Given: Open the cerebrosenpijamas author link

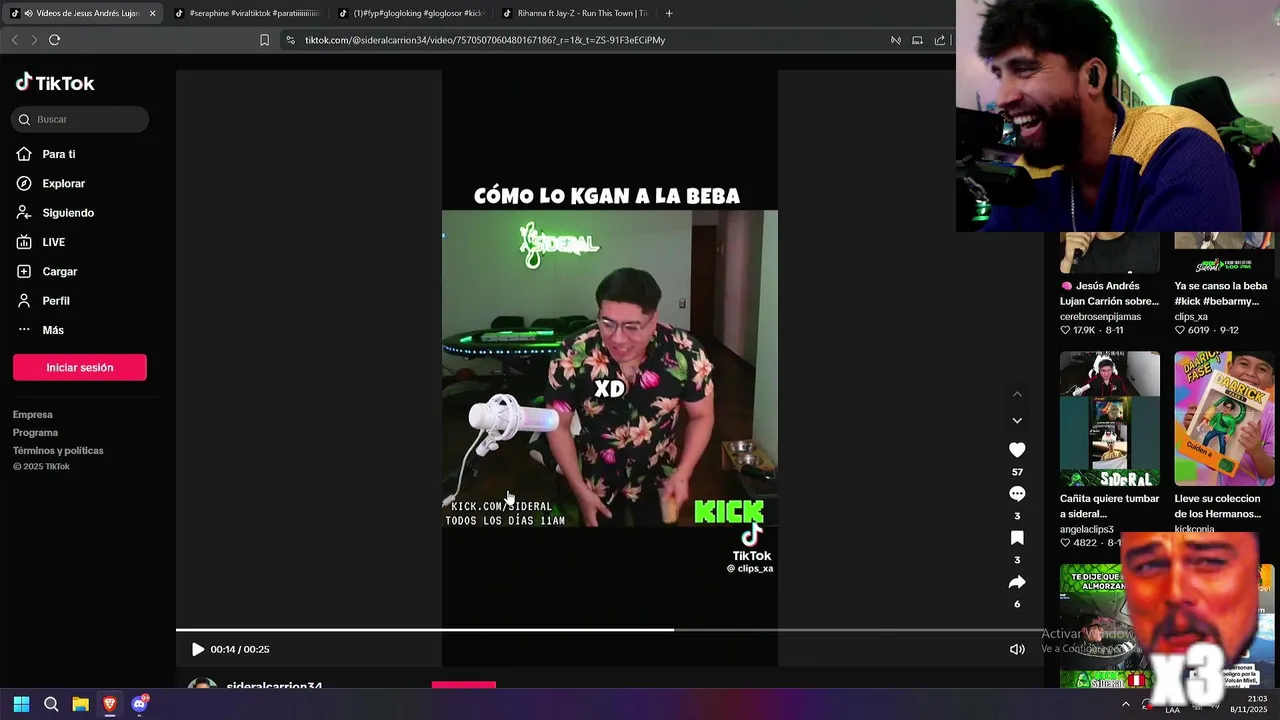Looking at the screenshot, I should tap(1100, 316).
